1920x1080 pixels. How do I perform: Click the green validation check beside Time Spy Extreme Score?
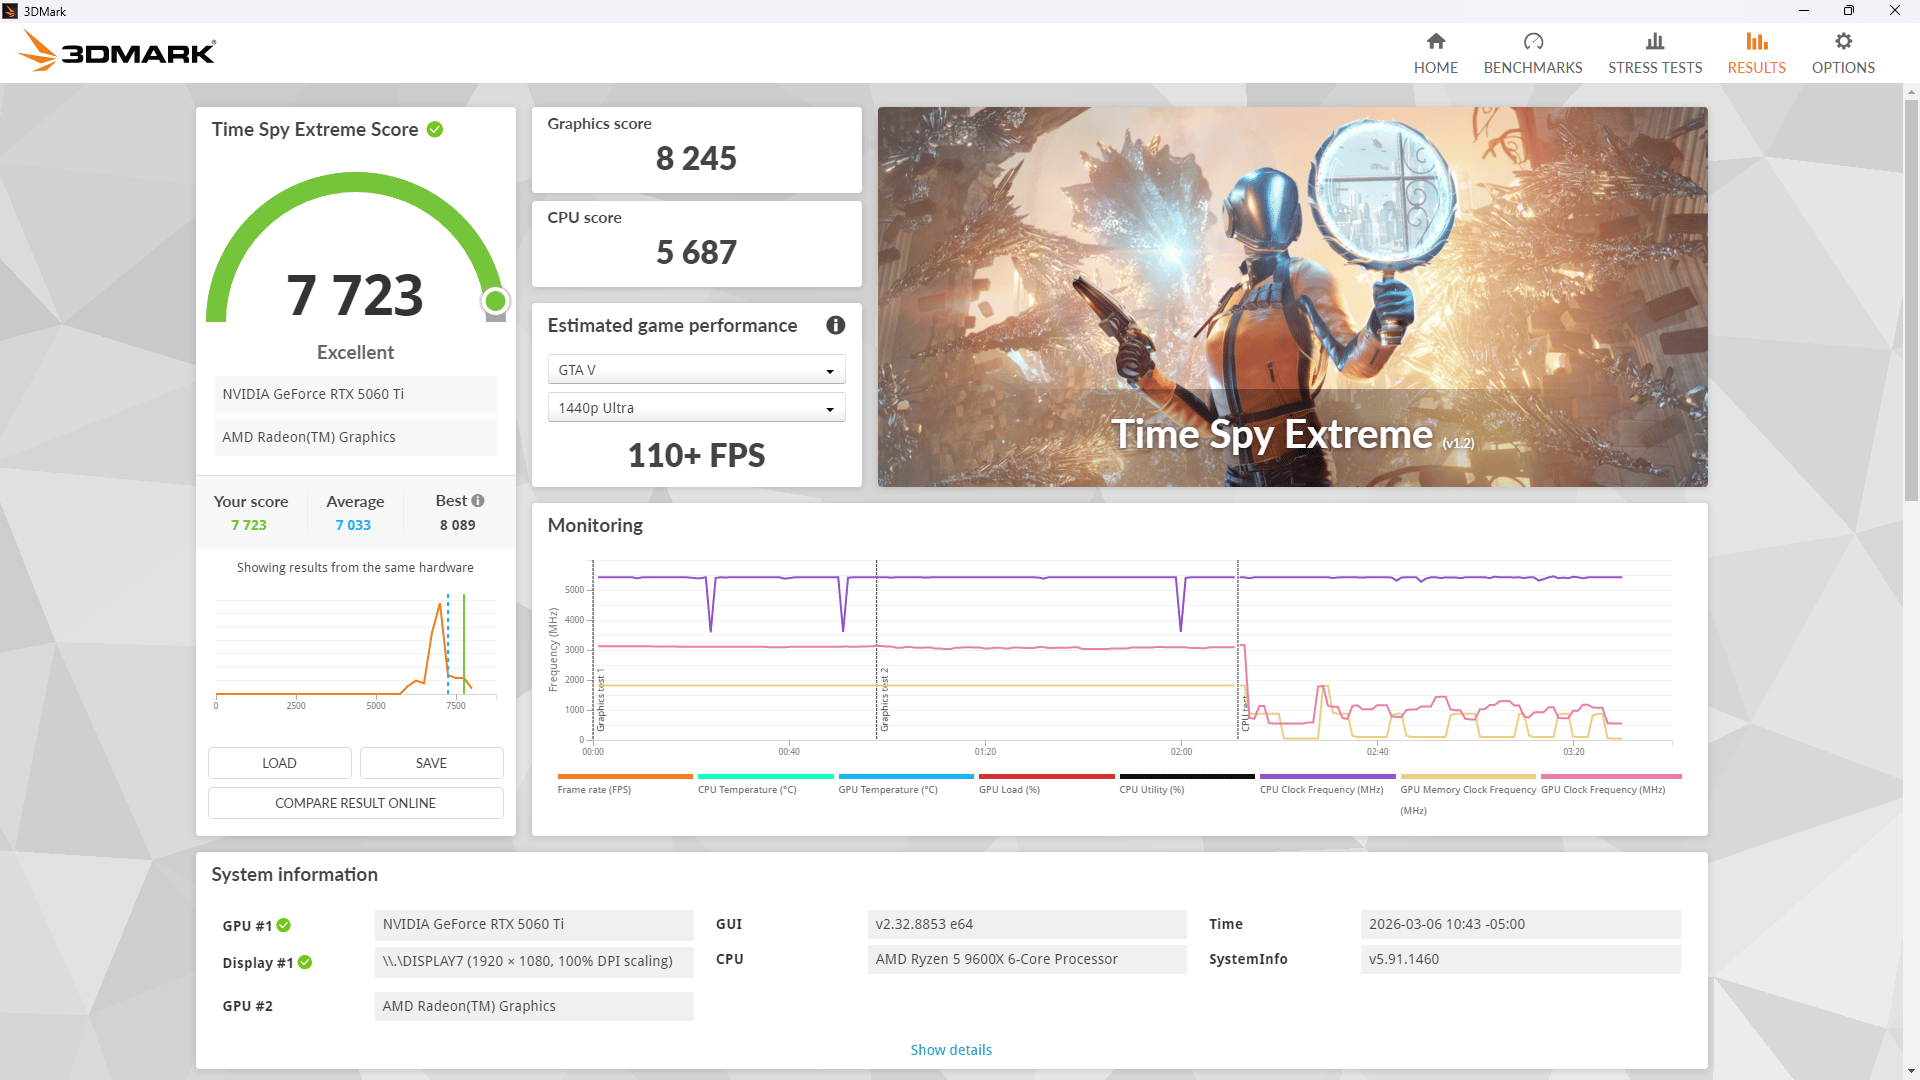tap(435, 129)
